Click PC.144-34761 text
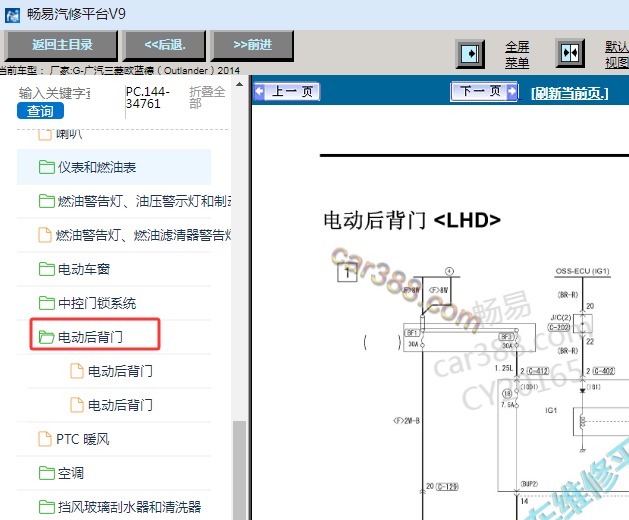The width and height of the screenshot is (629, 520). (x=148, y=98)
